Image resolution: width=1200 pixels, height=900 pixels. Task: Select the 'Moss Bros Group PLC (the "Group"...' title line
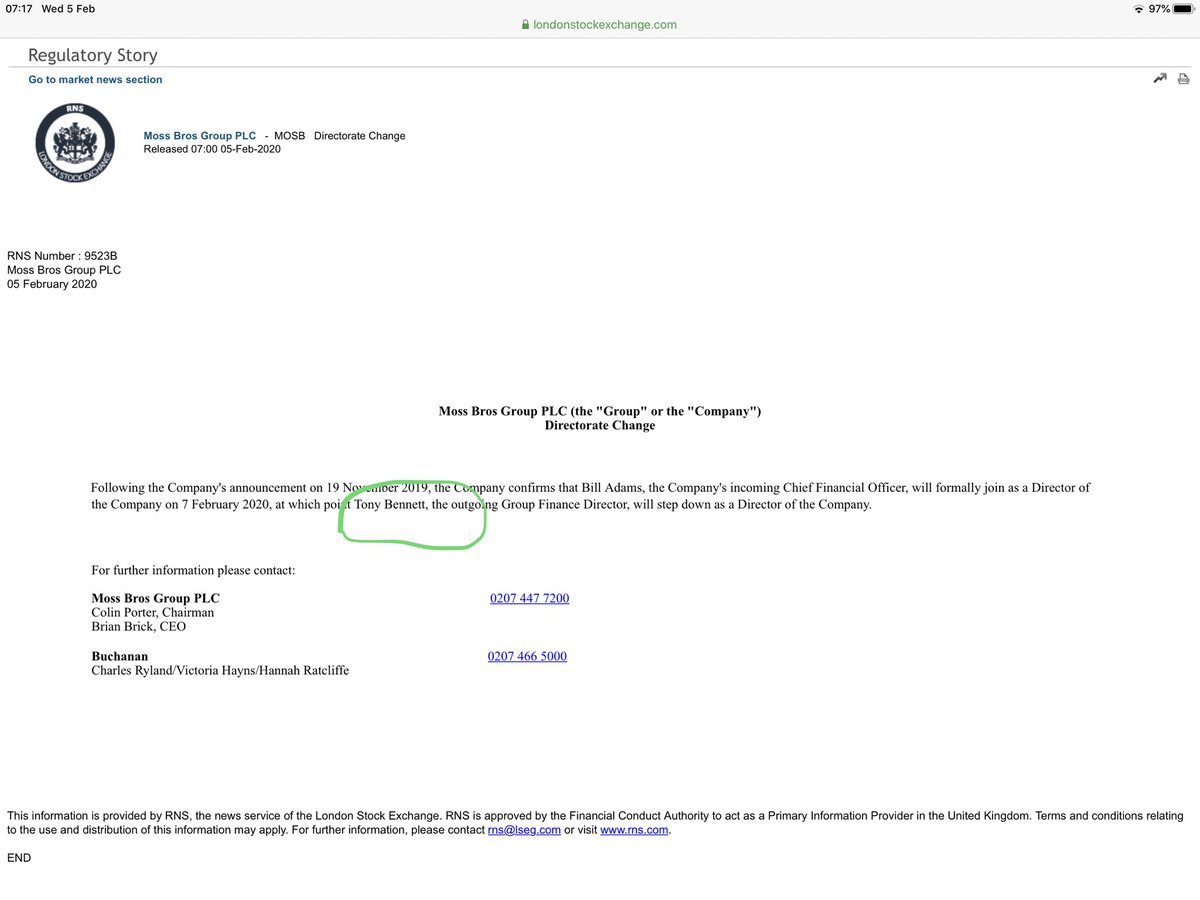tap(600, 411)
